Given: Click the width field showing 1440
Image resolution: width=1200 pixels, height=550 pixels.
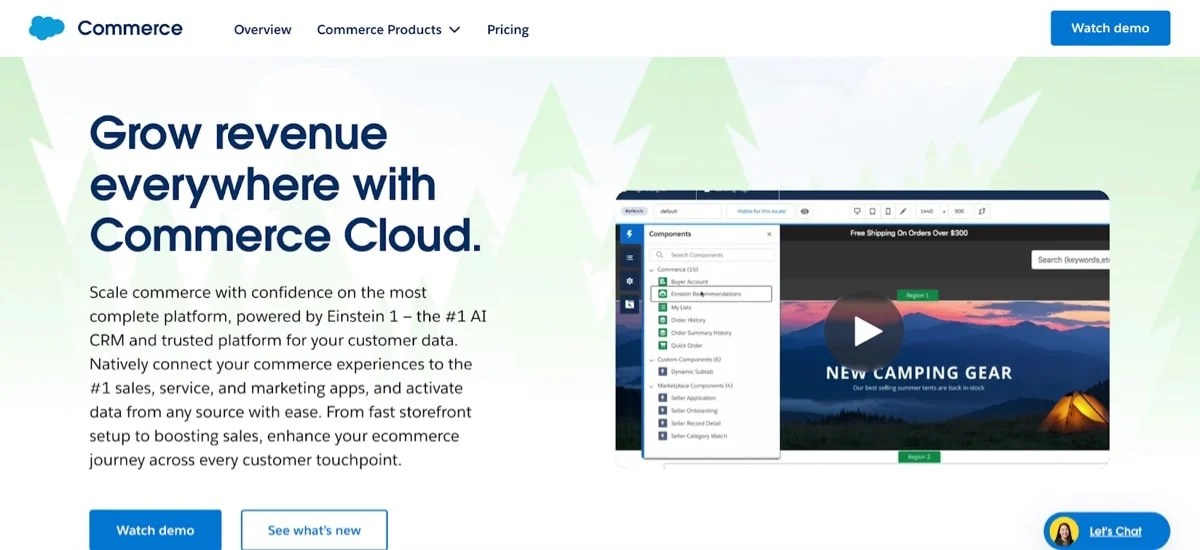Looking at the screenshot, I should click(x=927, y=211).
